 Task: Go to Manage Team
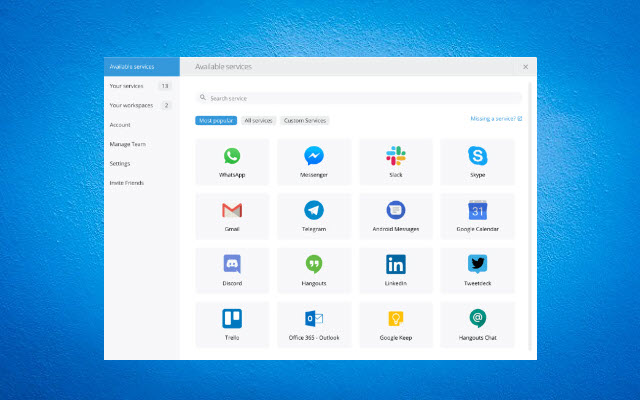click(142, 144)
